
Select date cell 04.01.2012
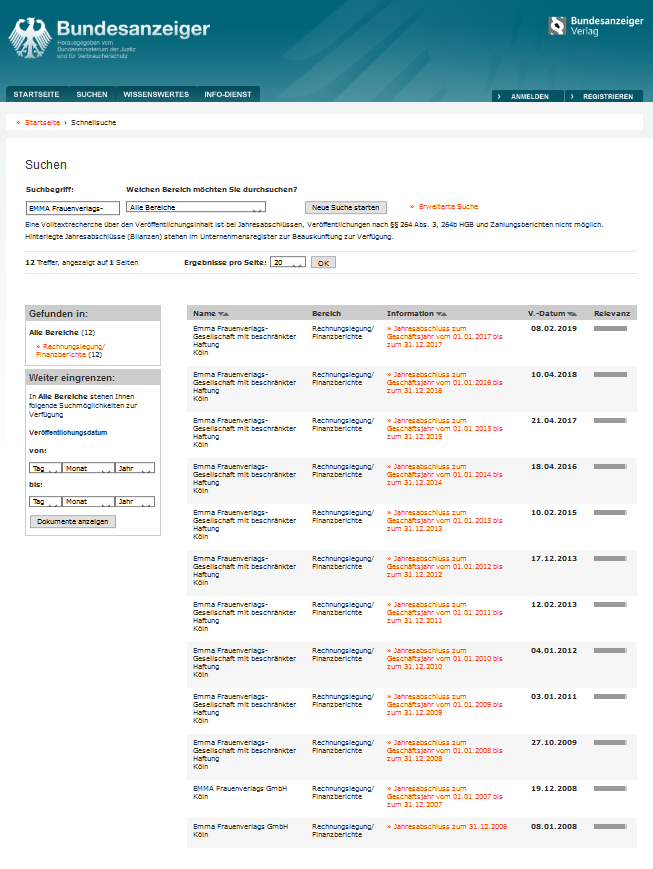pyautogui.click(x=554, y=651)
